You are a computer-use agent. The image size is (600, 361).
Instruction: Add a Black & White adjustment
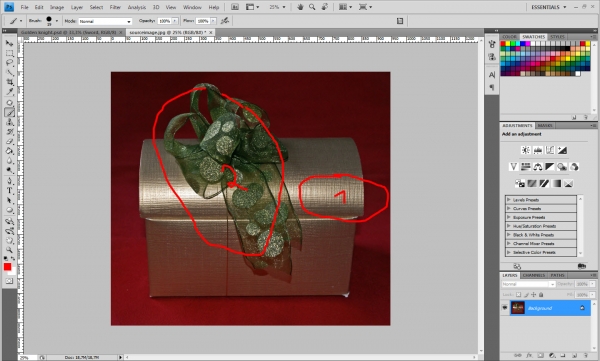[x=550, y=167]
